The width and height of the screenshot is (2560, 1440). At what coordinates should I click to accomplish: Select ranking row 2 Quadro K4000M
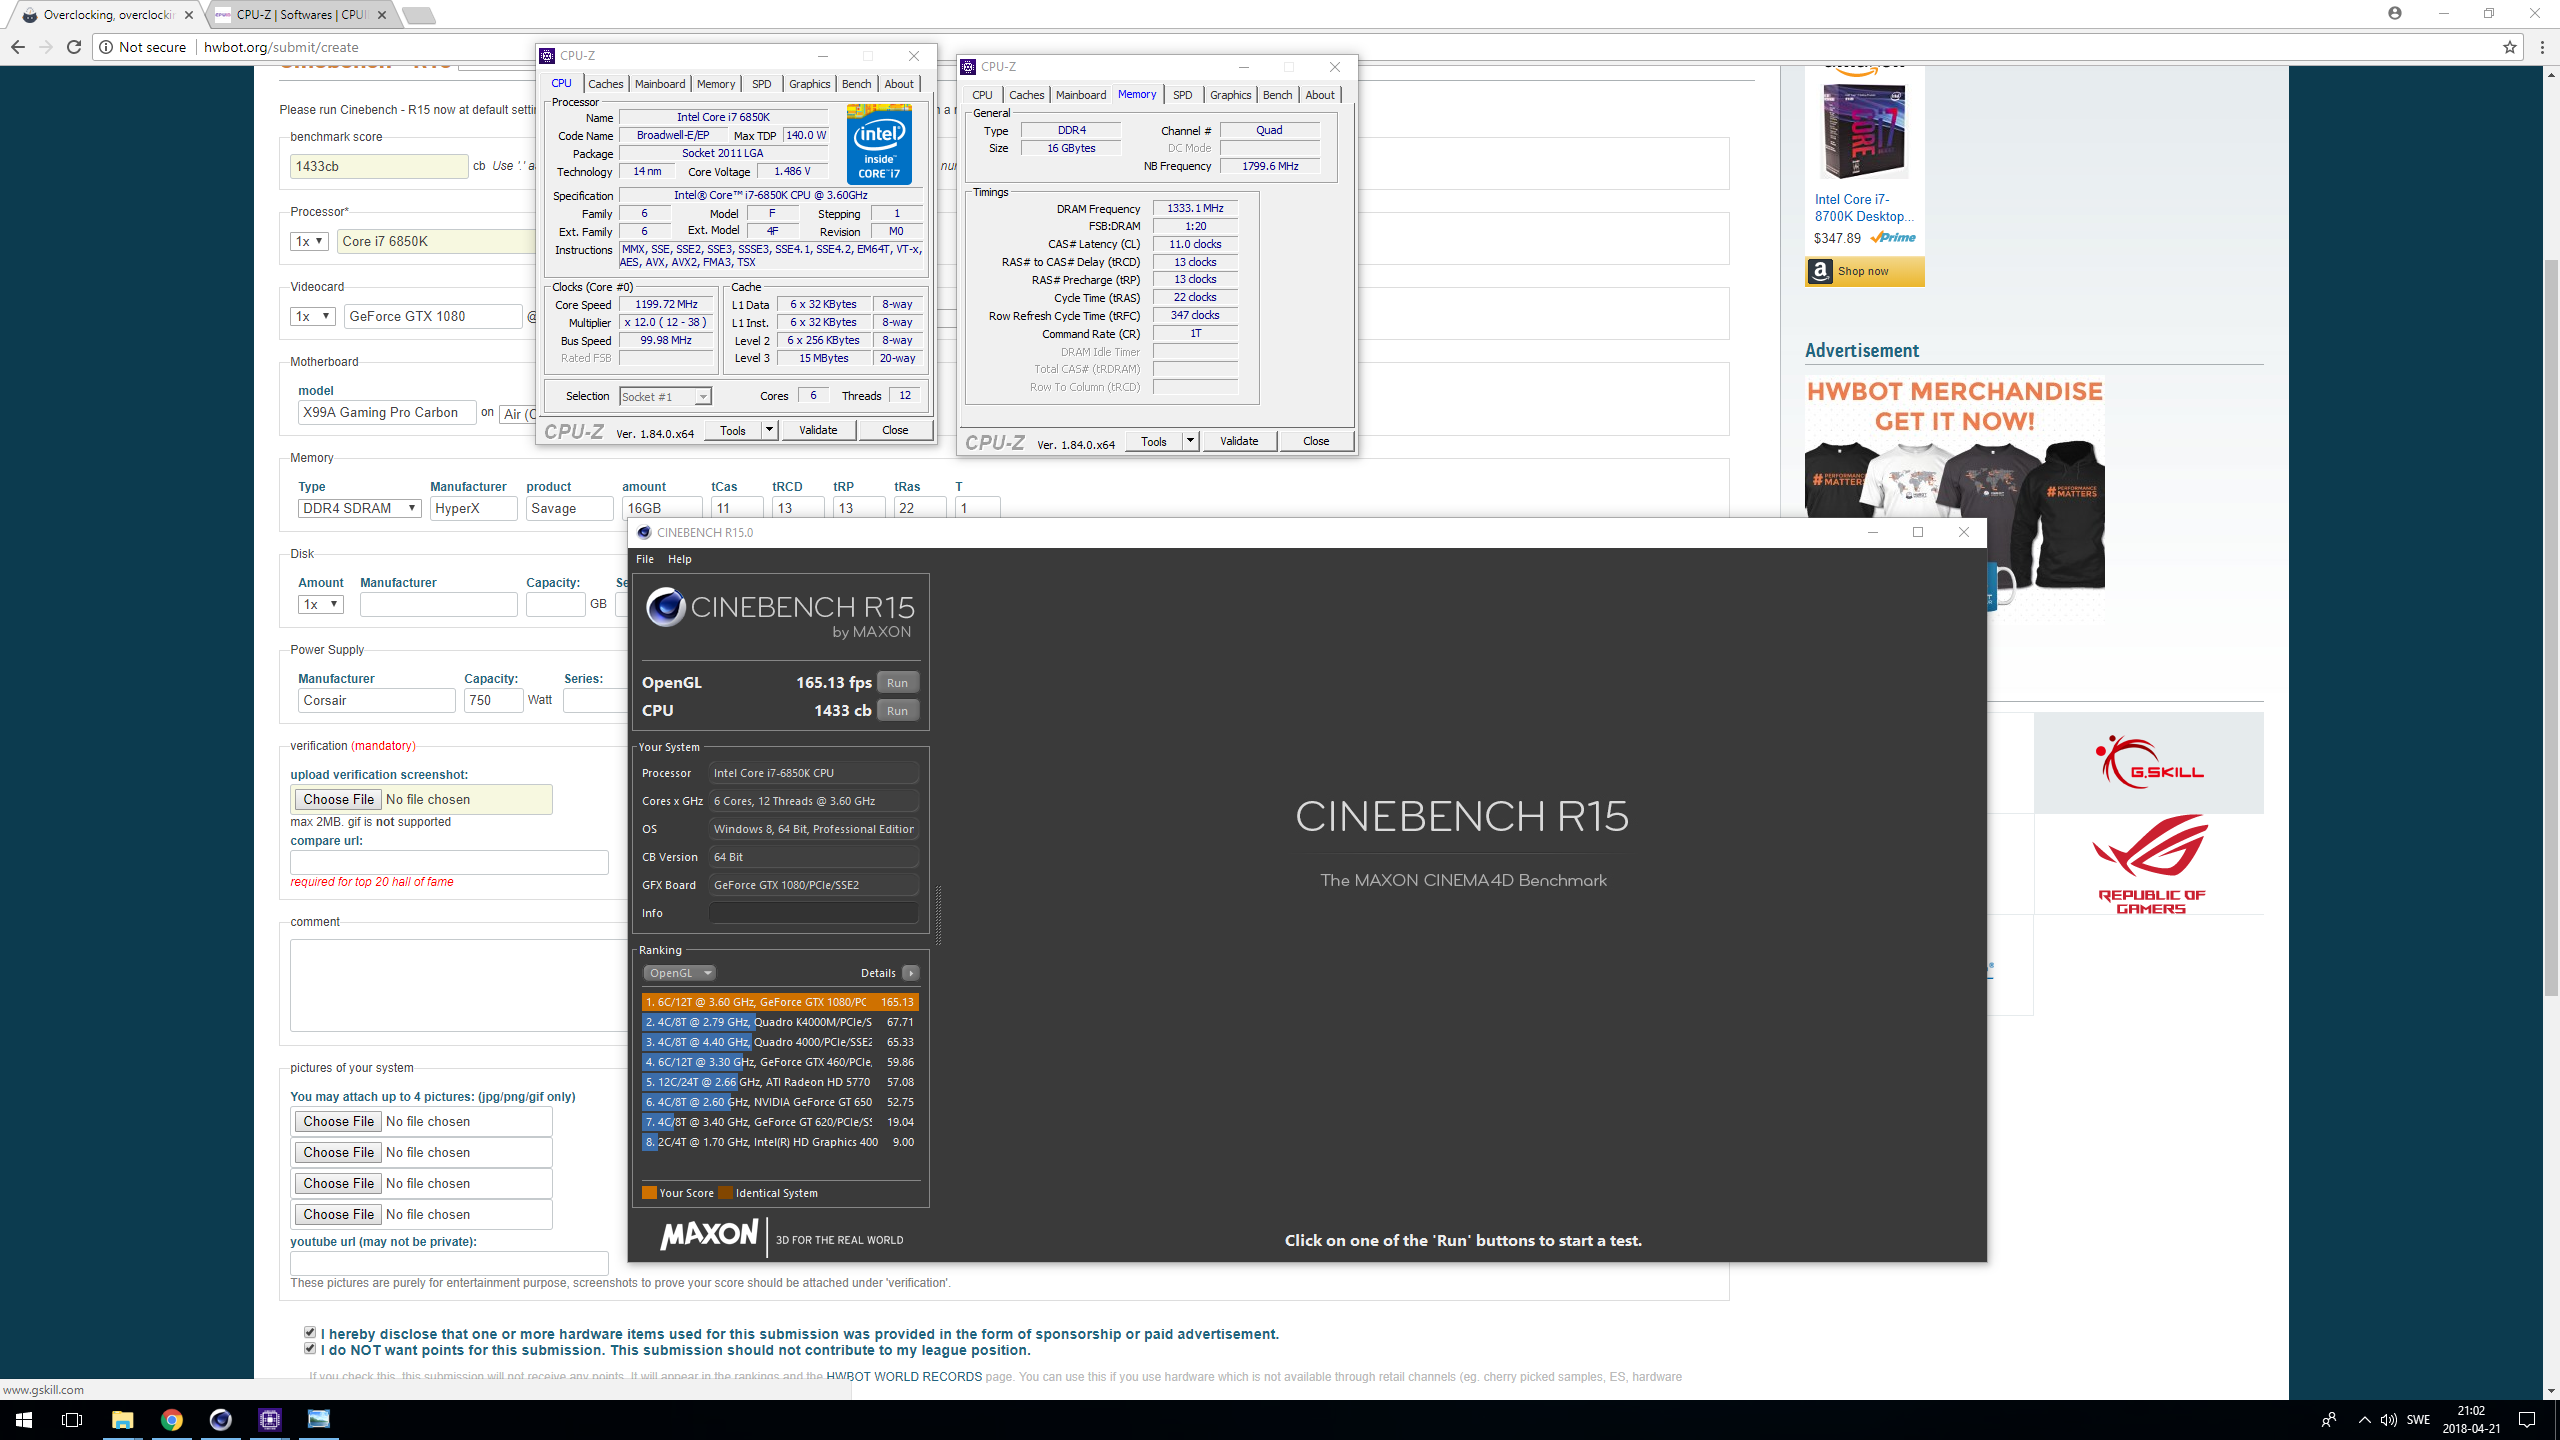[x=780, y=1022]
